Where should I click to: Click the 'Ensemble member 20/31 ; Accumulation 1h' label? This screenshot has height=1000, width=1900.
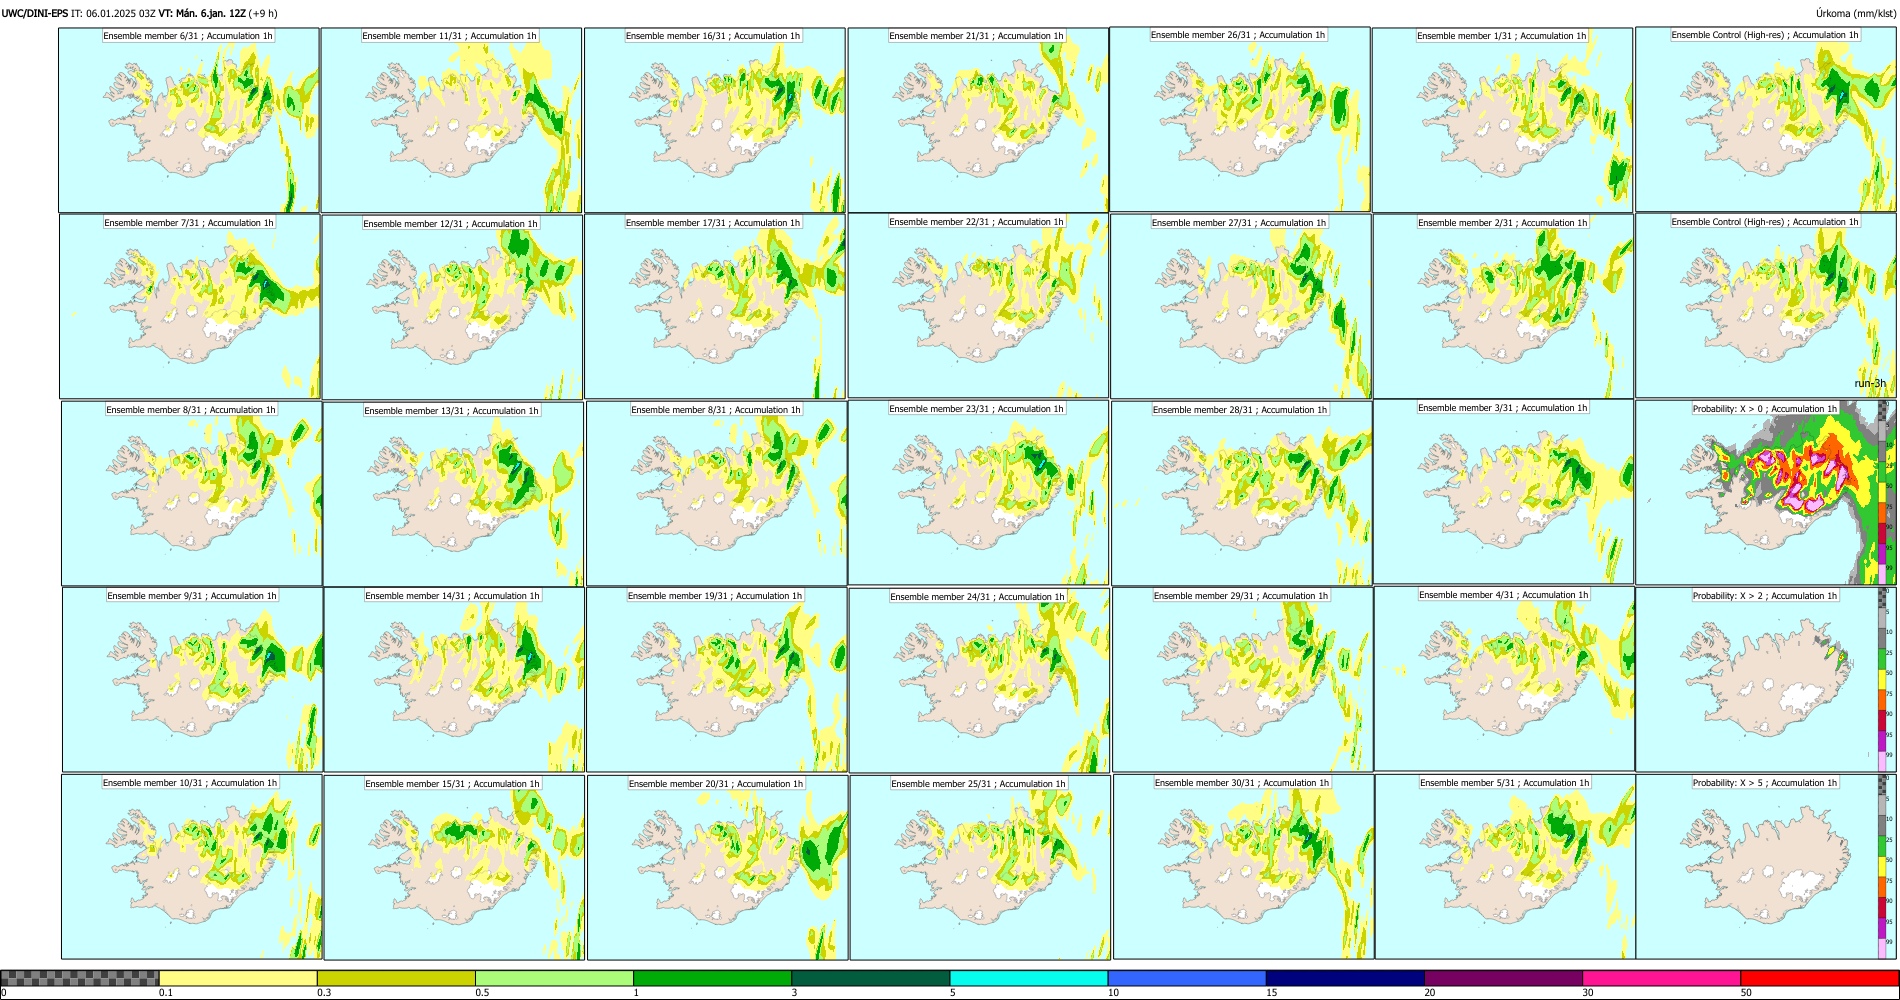tap(716, 784)
